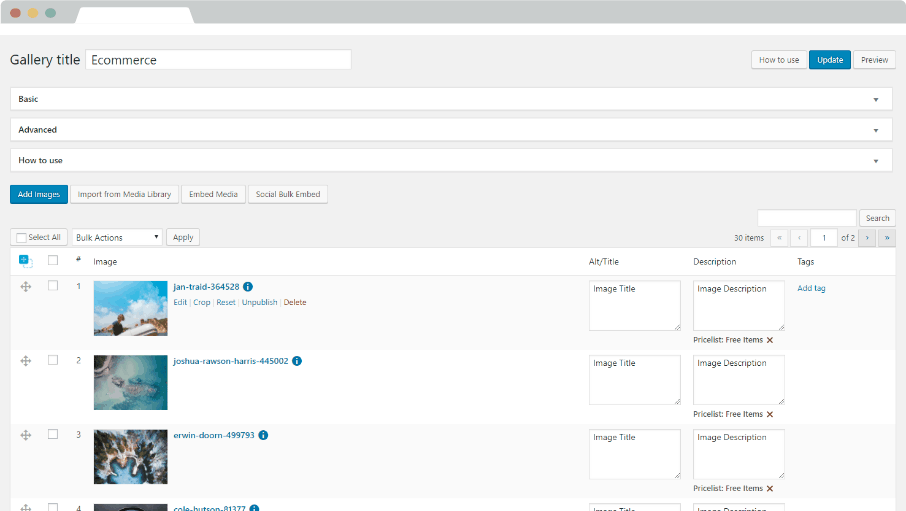Click the info icon next to erwin-doorn-499793
906x511 pixels.
click(263, 435)
